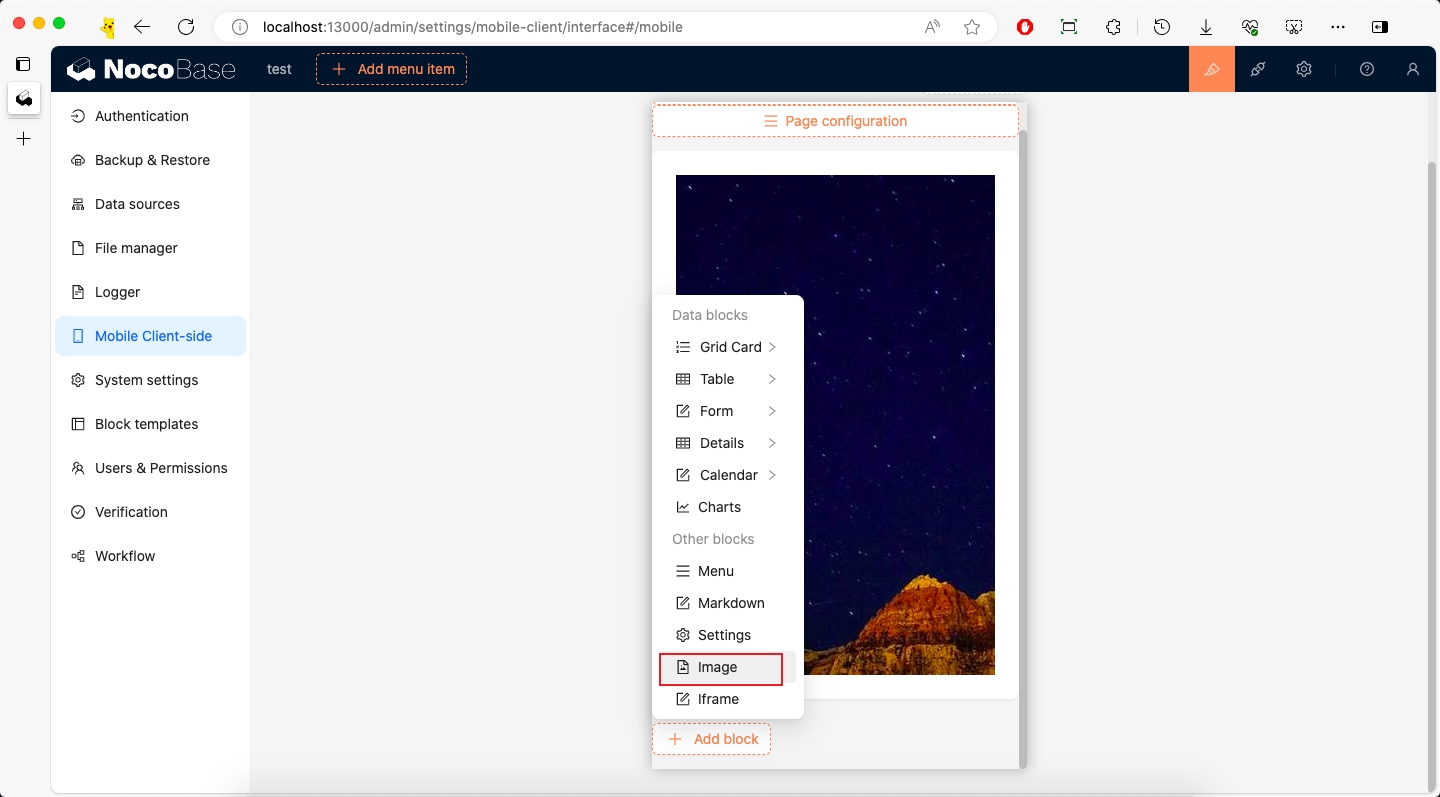Screen dimensions: 1440x797
Task: Choose Markdown block option
Action: 730,603
